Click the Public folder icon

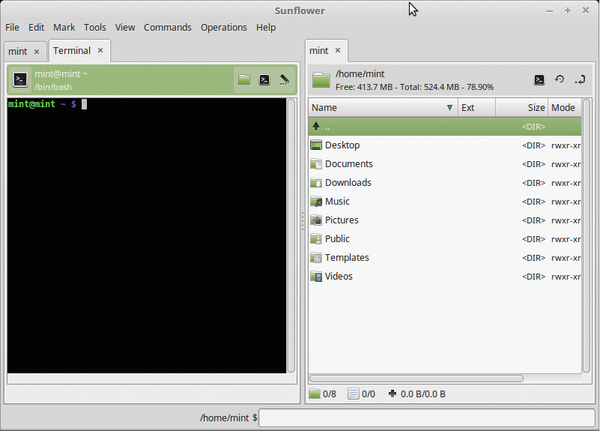point(316,239)
